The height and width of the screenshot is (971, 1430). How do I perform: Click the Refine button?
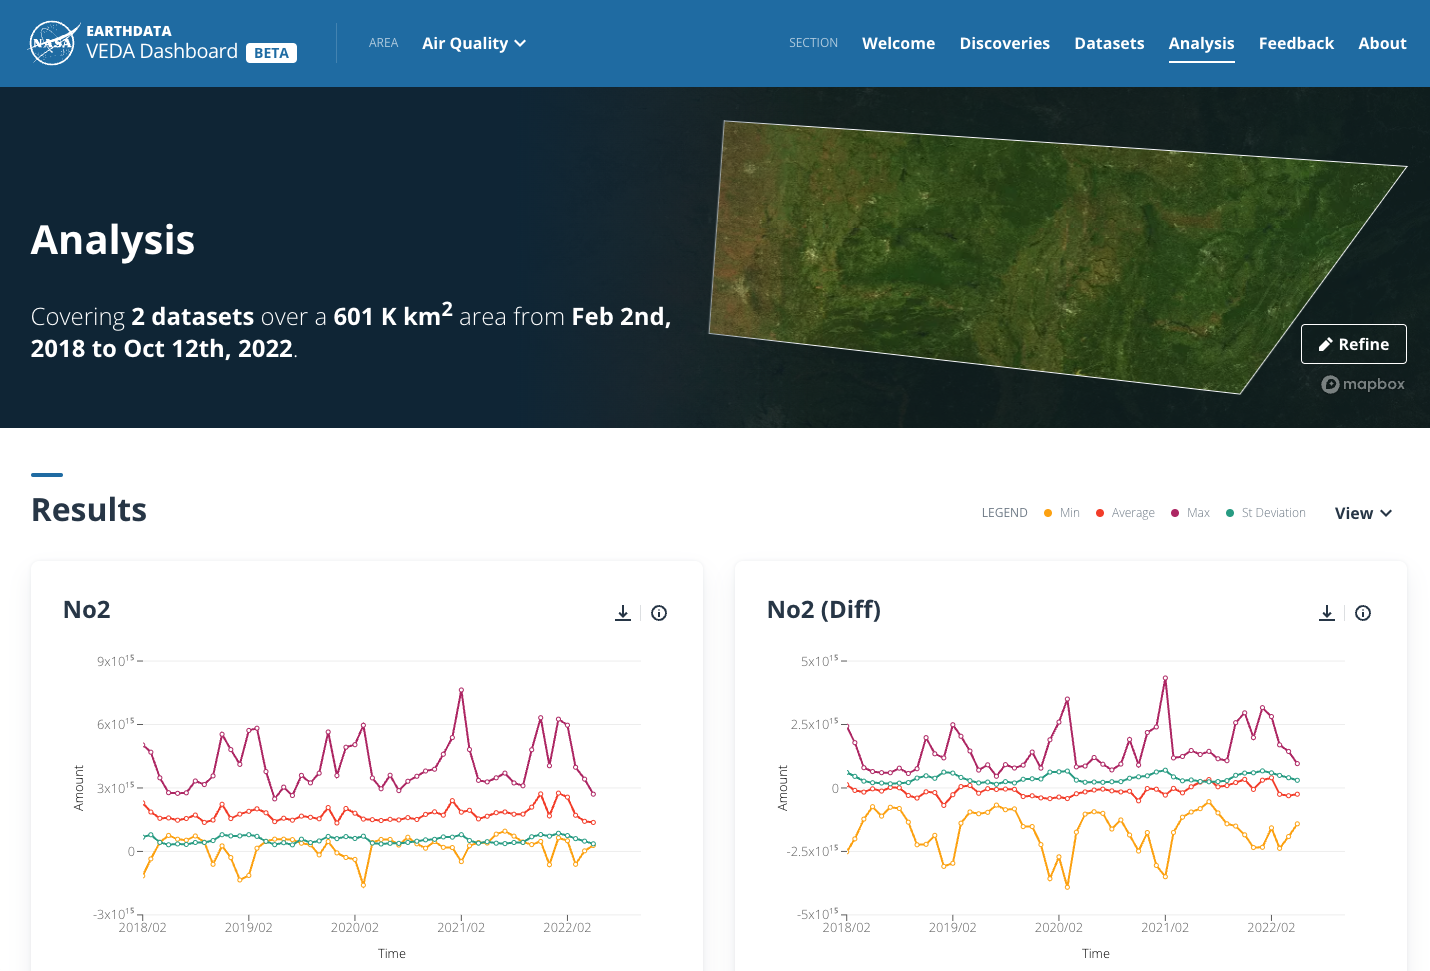coord(1353,343)
